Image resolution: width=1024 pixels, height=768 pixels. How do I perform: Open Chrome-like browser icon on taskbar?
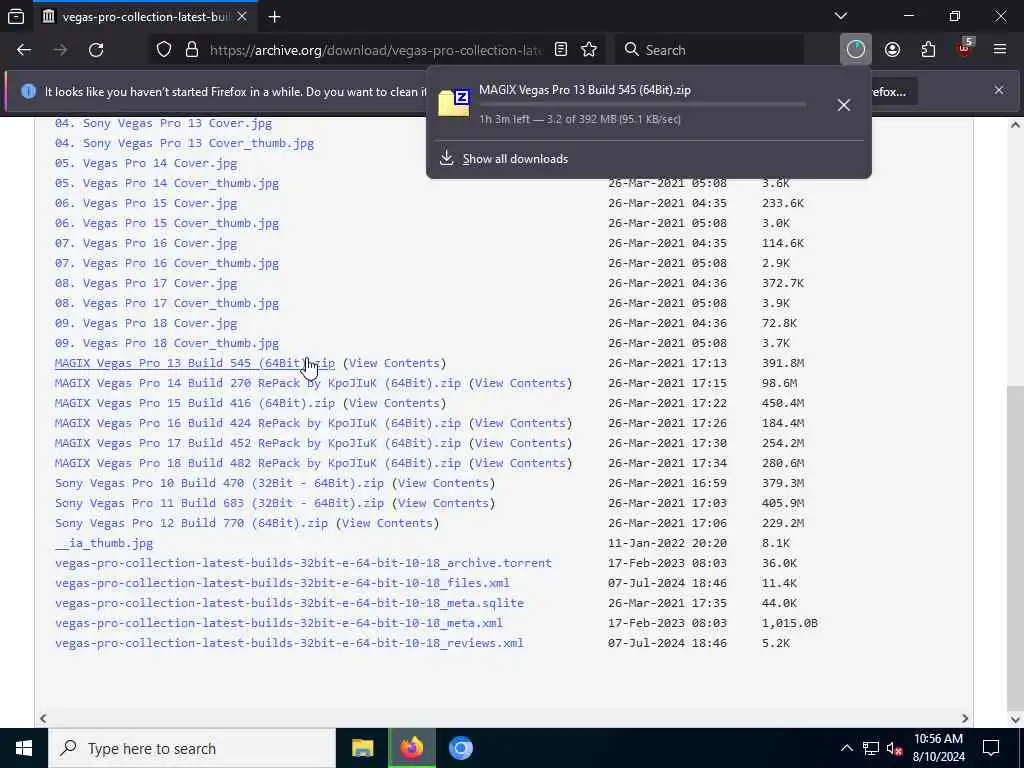(460, 748)
